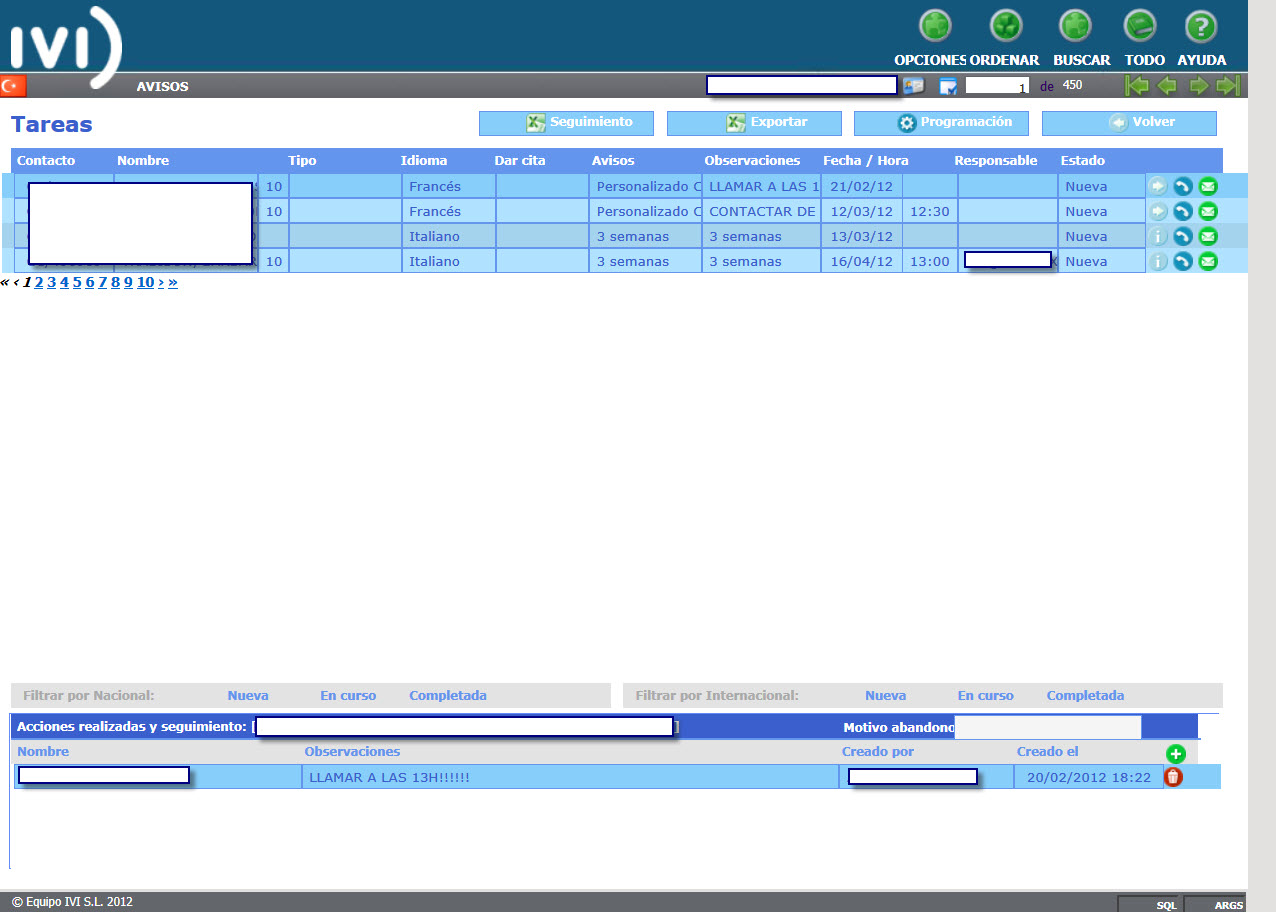Filter Nacional tasks by Completada
This screenshot has height=912, width=1276.
[x=448, y=695]
